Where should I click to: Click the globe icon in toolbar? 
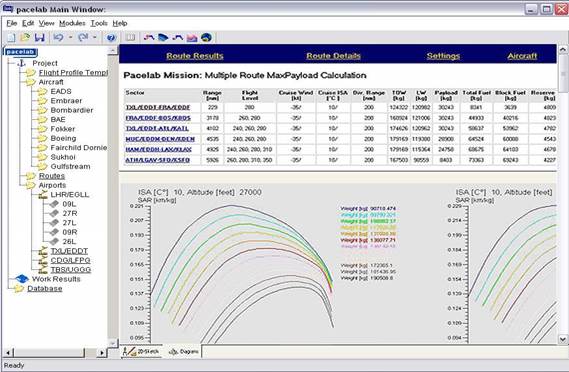coord(206,37)
